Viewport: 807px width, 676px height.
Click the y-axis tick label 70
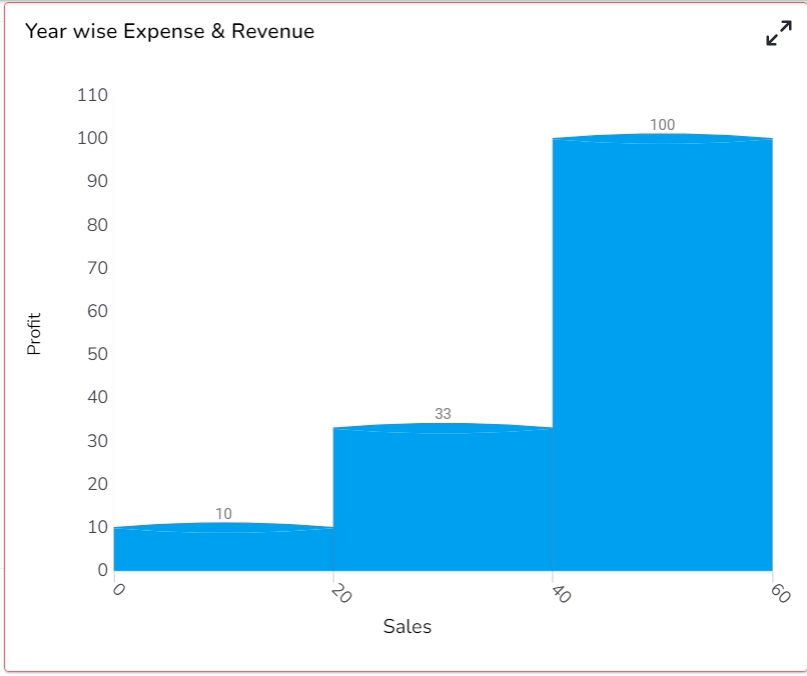[x=97, y=268]
